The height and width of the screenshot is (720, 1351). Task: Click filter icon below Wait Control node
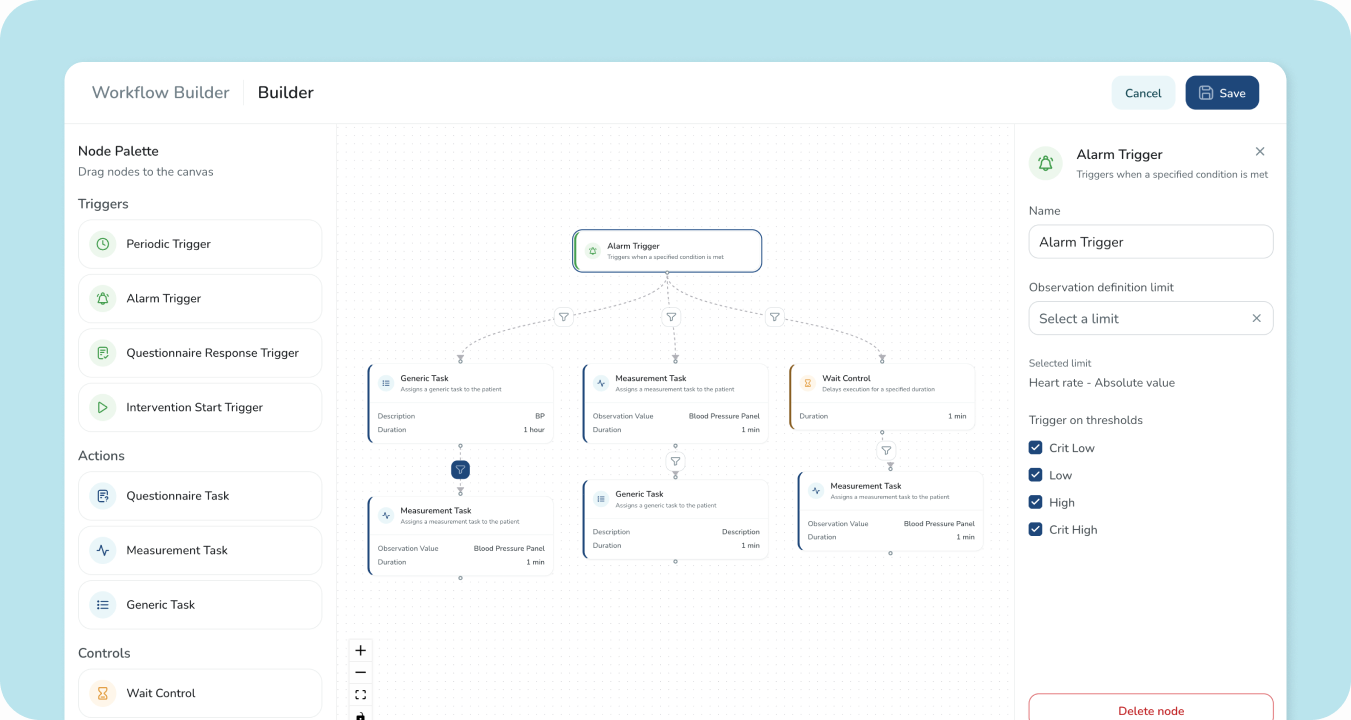(x=887, y=451)
